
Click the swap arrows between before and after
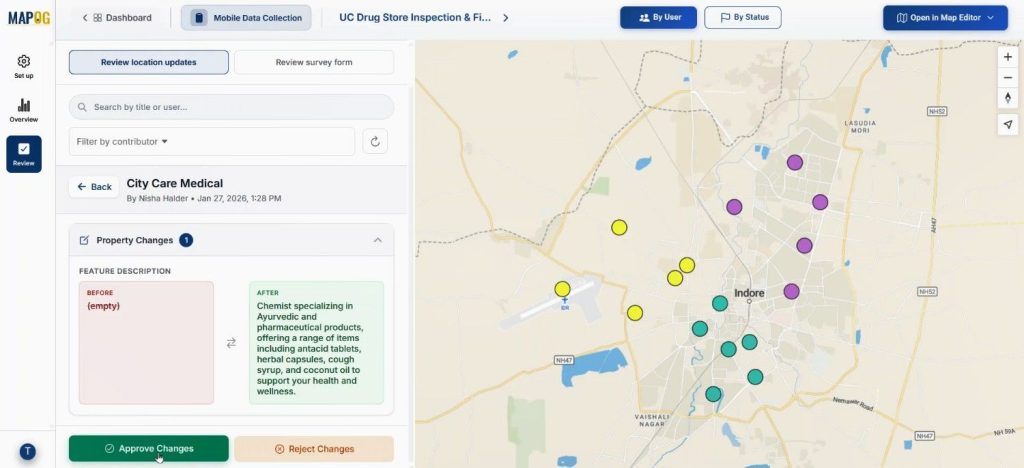(231, 343)
